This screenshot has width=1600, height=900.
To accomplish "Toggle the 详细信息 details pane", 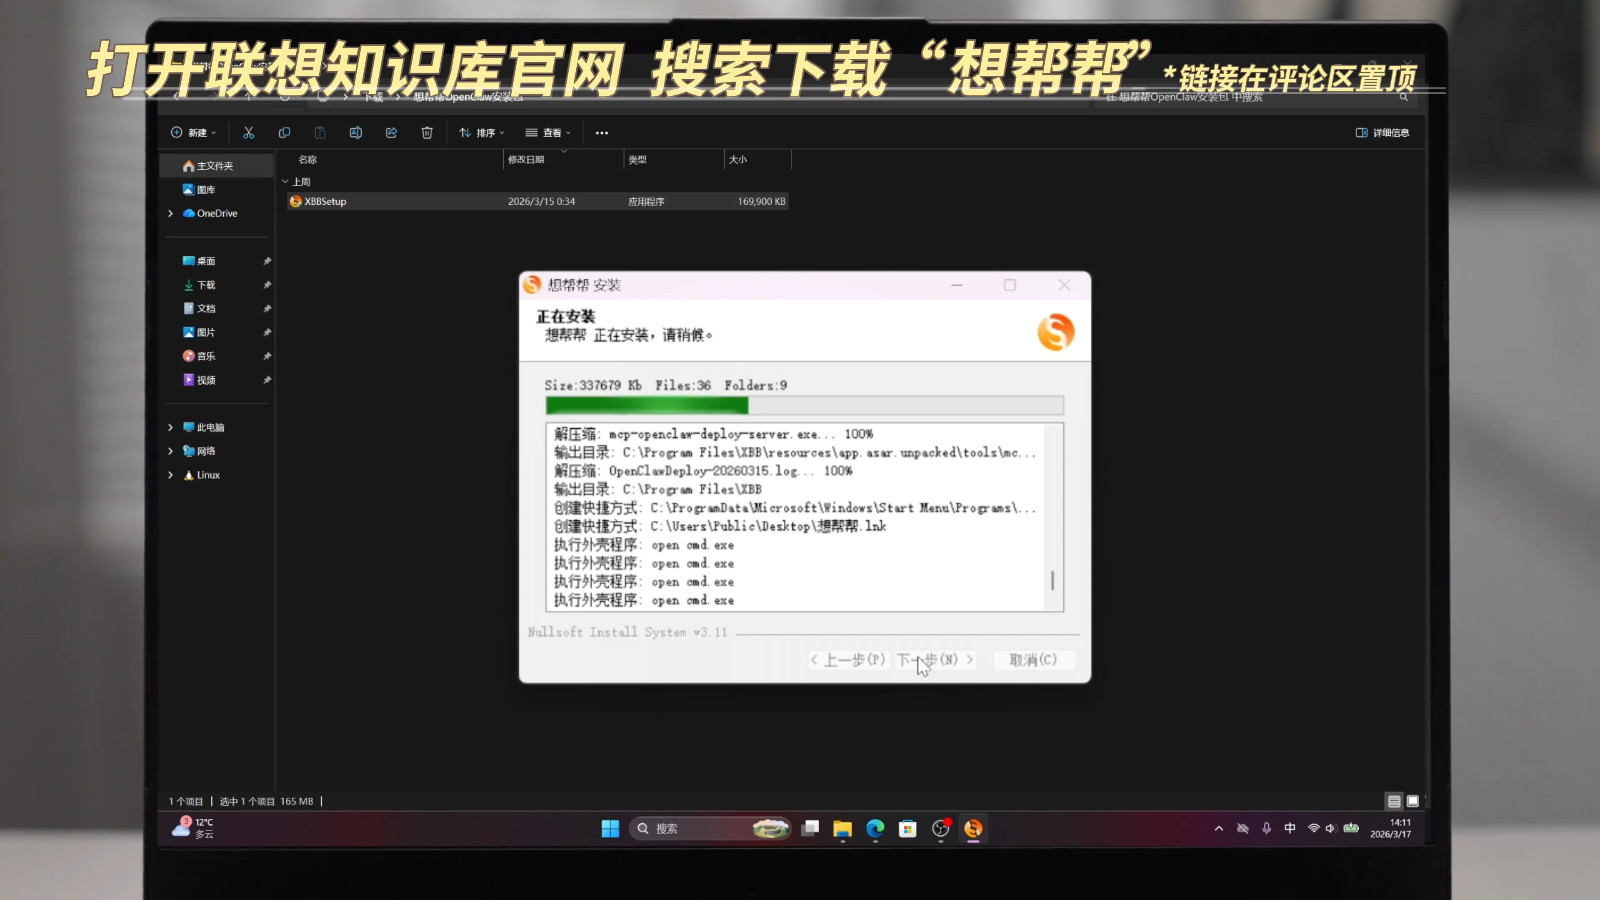I will coord(1382,133).
